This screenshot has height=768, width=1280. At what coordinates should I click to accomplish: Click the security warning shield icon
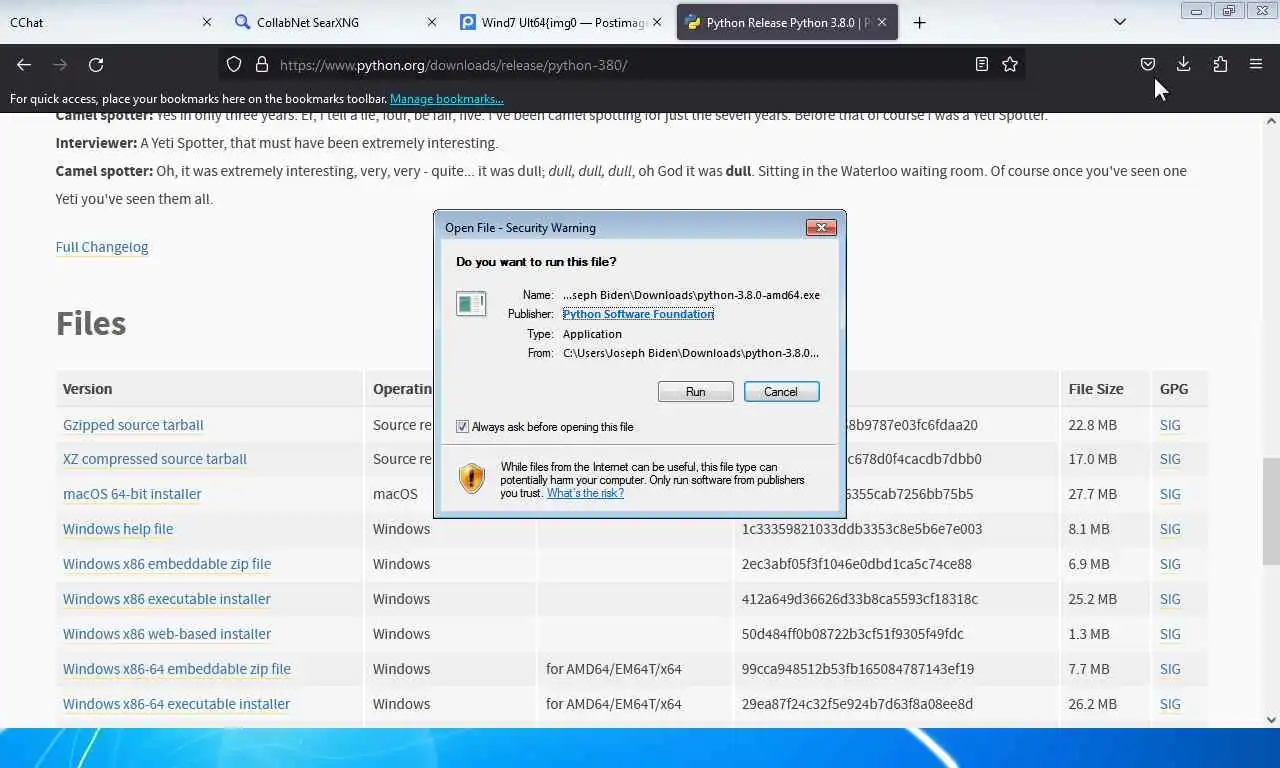click(x=472, y=478)
